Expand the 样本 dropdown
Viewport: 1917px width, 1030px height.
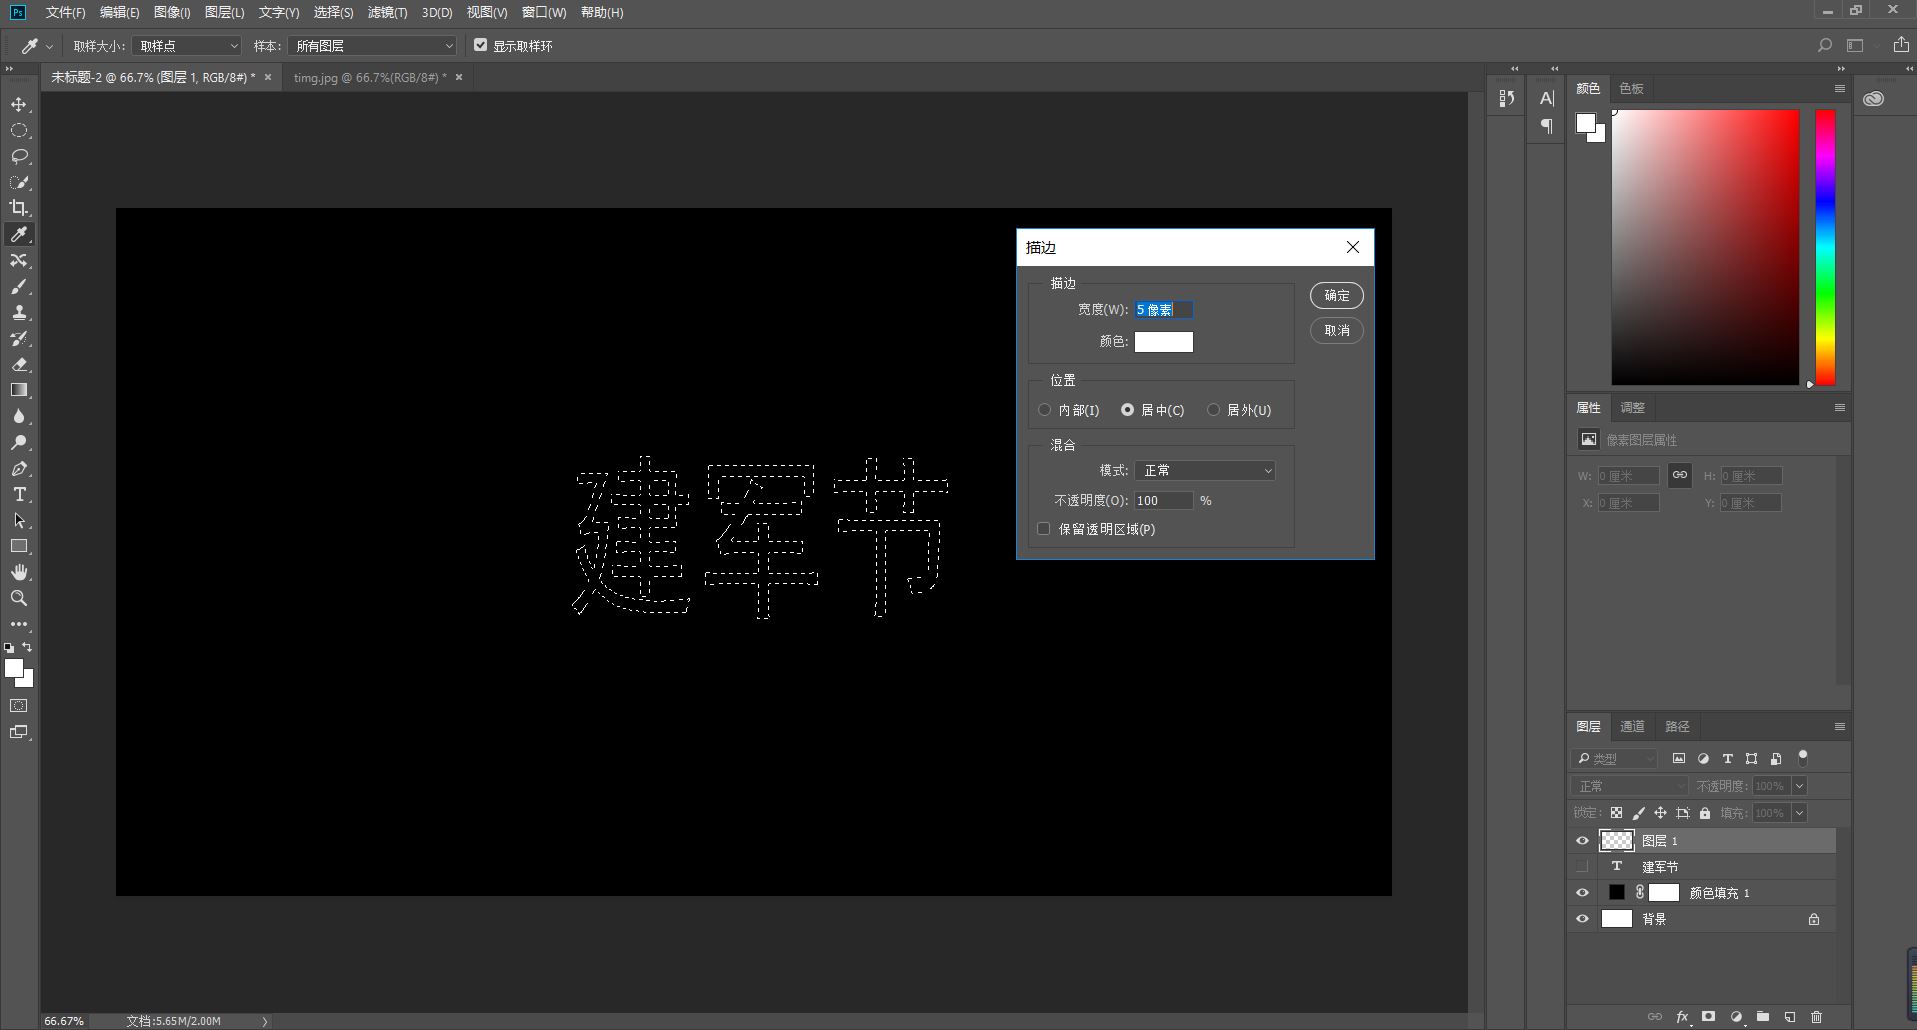(x=372, y=46)
